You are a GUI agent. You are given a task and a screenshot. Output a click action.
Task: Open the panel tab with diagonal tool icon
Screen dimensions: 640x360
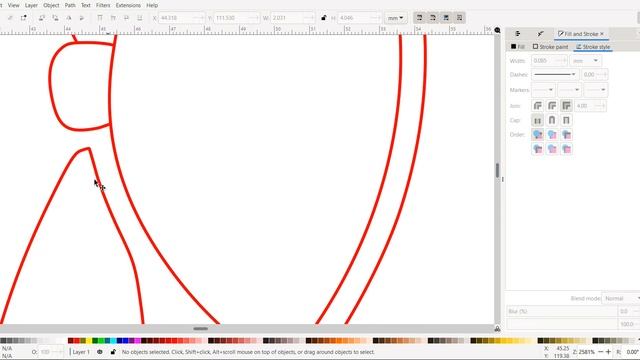tap(540, 34)
